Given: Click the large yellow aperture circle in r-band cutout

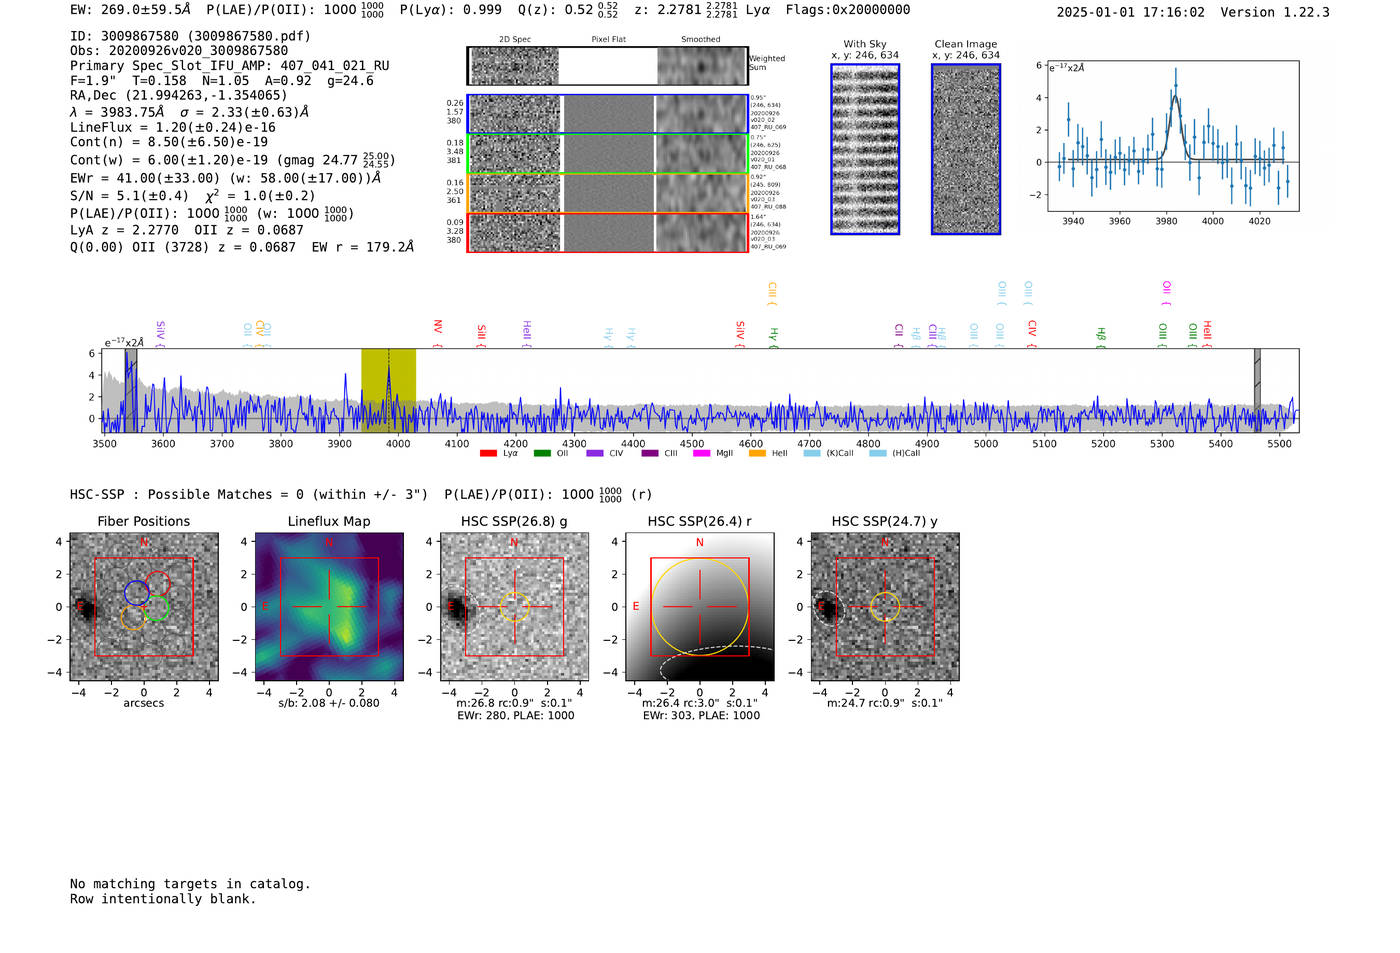Looking at the screenshot, I should click(x=700, y=607).
